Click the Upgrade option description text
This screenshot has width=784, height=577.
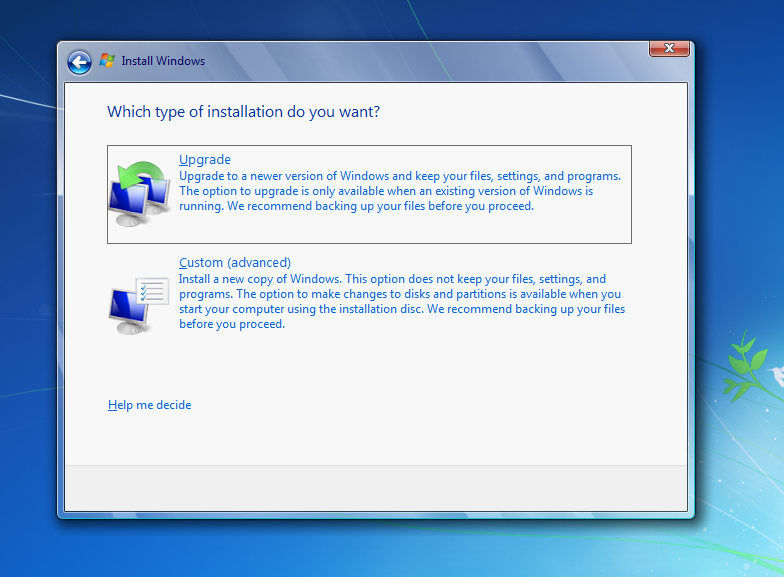(x=400, y=191)
